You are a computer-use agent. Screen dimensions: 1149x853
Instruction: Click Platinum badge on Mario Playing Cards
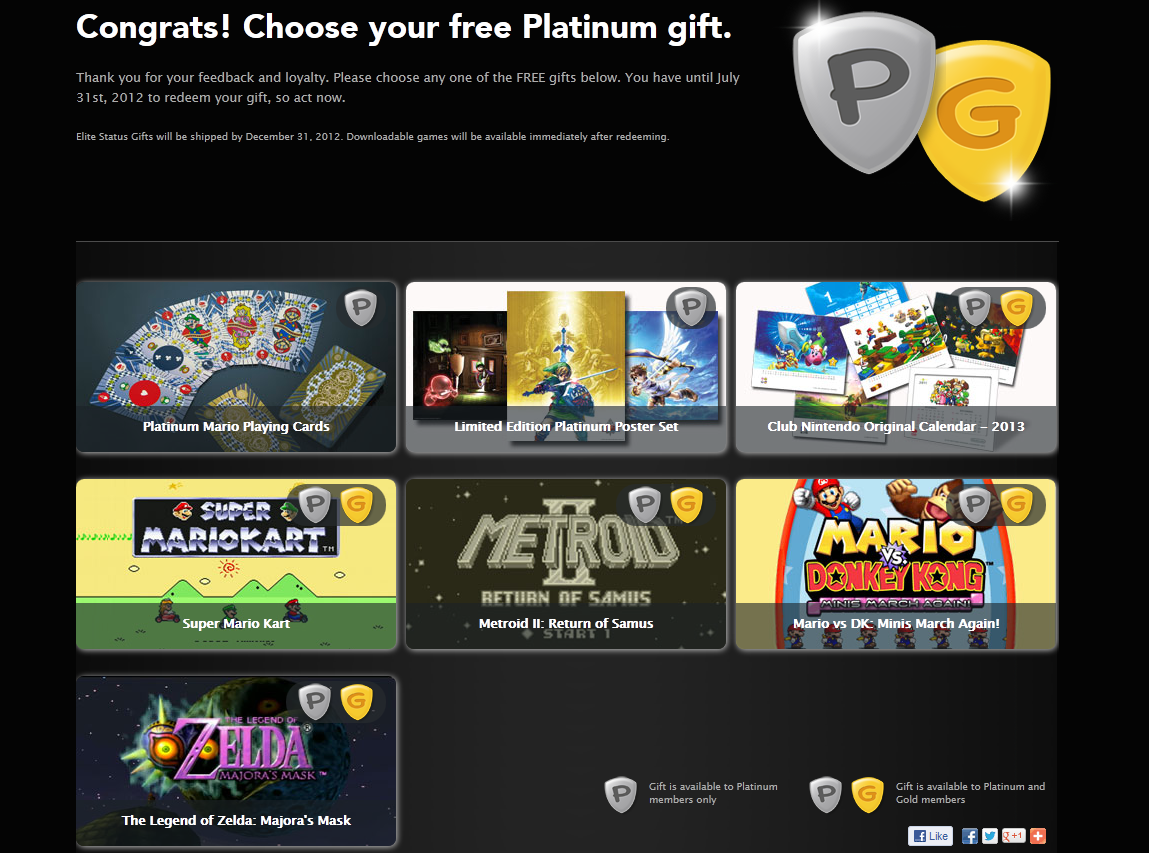(361, 308)
